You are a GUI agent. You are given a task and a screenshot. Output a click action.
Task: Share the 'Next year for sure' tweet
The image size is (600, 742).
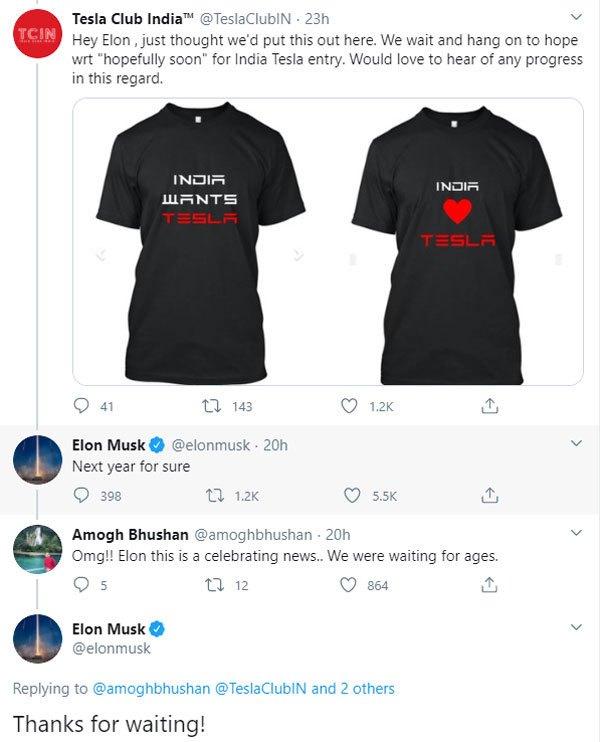tap(490, 495)
